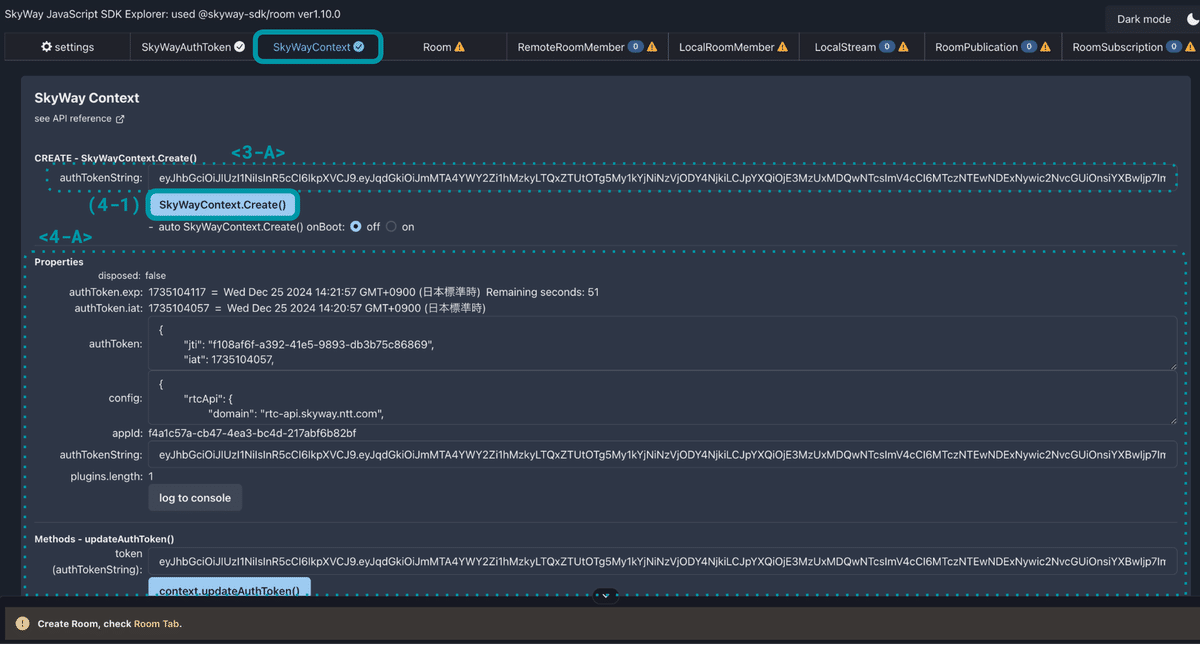
Task: Enable auto SkyWayContext.Create() onBoot by selecting on
Action: (390, 226)
